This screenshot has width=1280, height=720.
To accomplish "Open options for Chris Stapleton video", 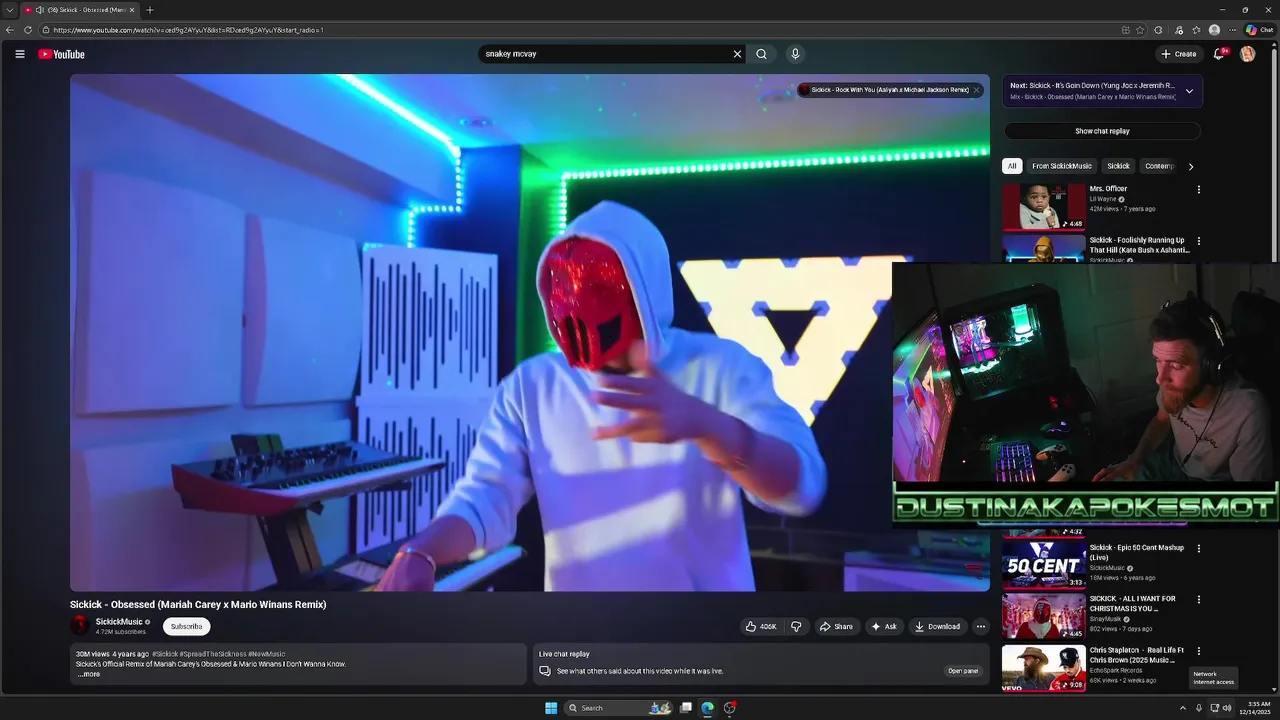I will point(1199,651).
